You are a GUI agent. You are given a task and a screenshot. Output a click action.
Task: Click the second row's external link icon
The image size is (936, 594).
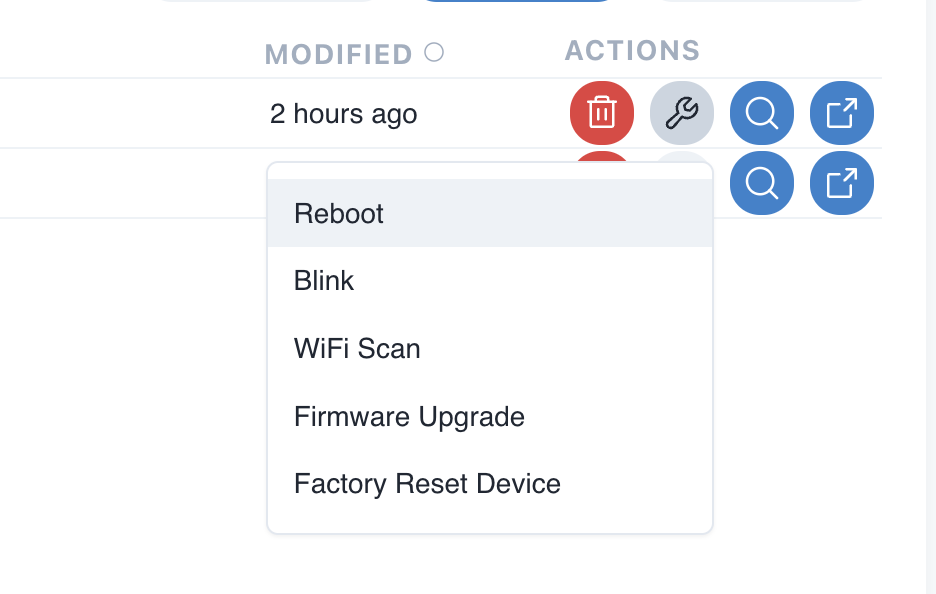[842, 183]
